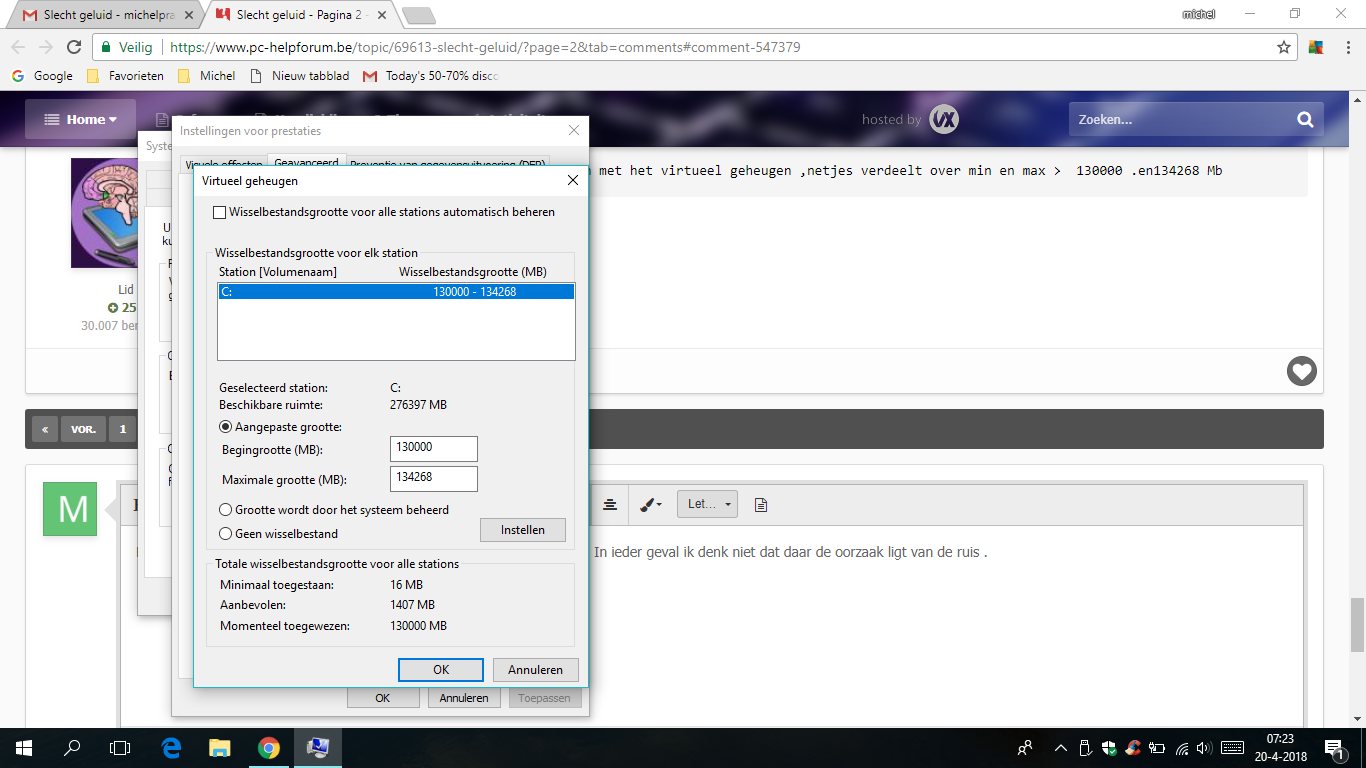Launch Edge from the taskbar

pyautogui.click(x=171, y=748)
